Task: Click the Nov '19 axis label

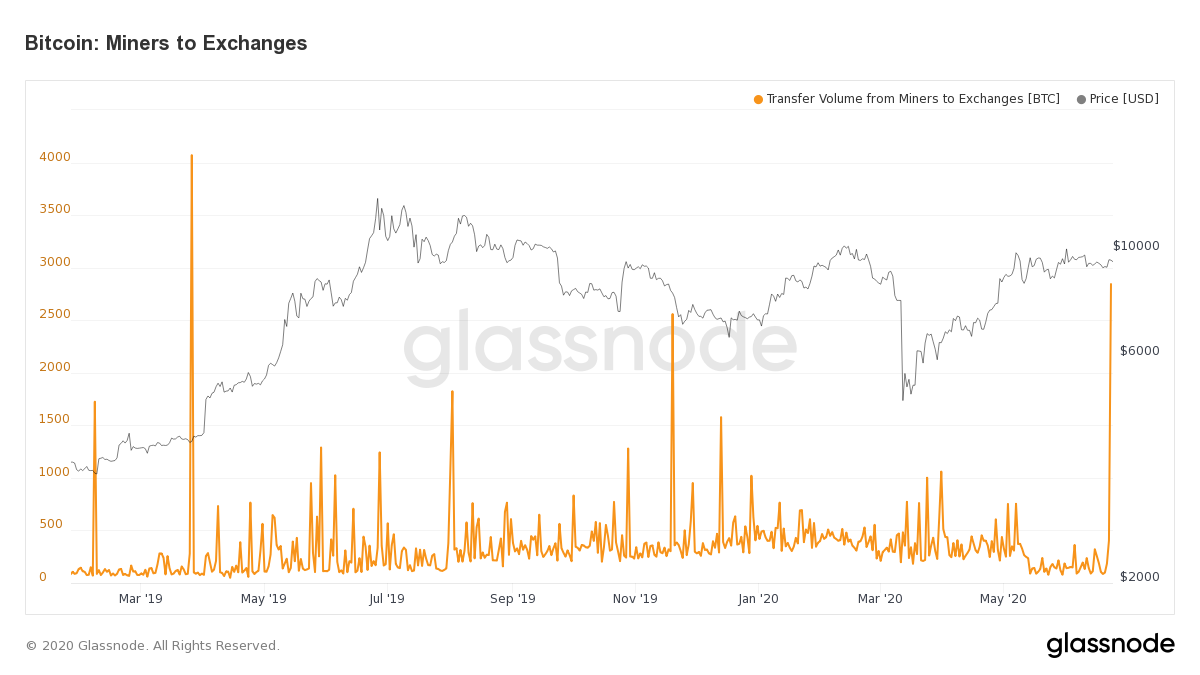Action: click(635, 599)
